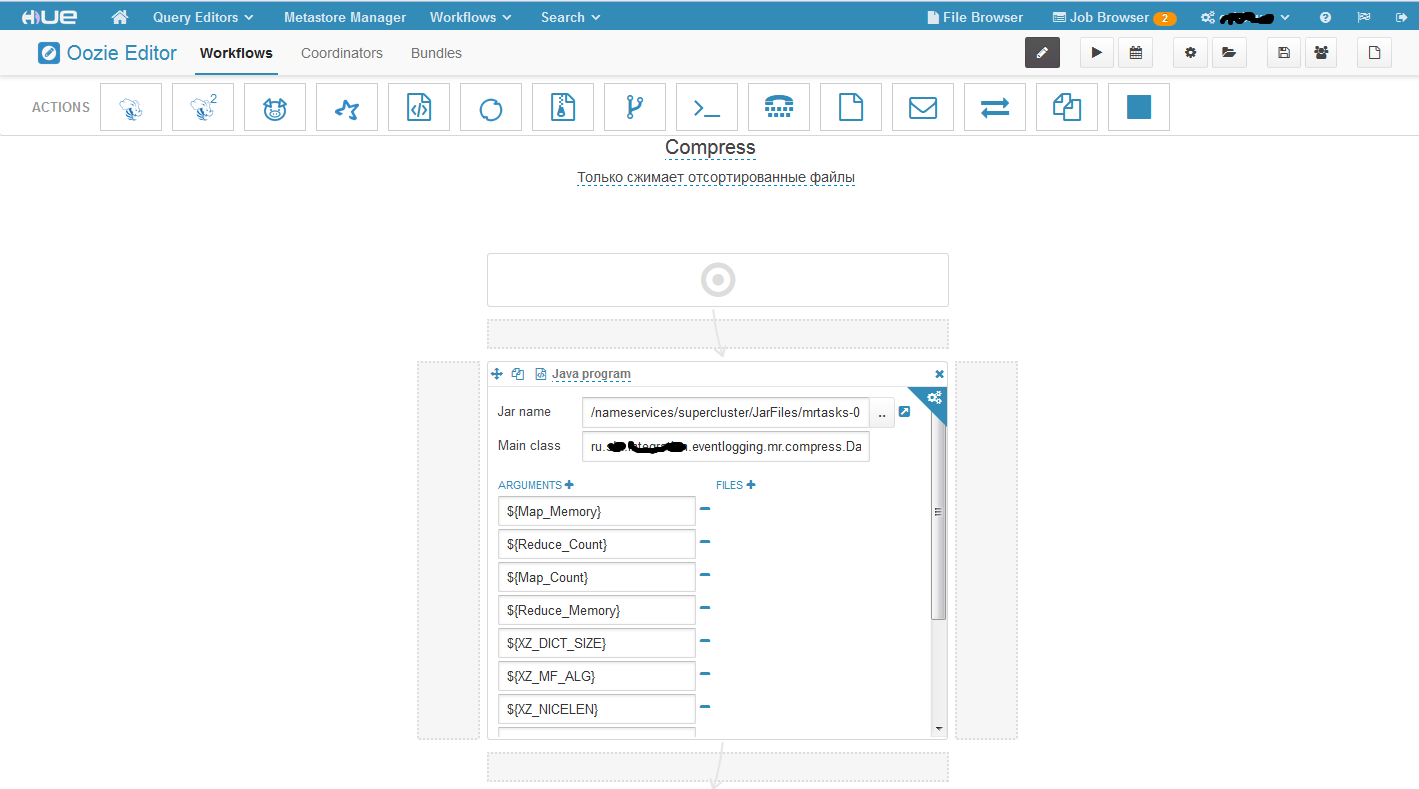Switch to the Bundles tab
This screenshot has width=1419, height=789.
436,53
